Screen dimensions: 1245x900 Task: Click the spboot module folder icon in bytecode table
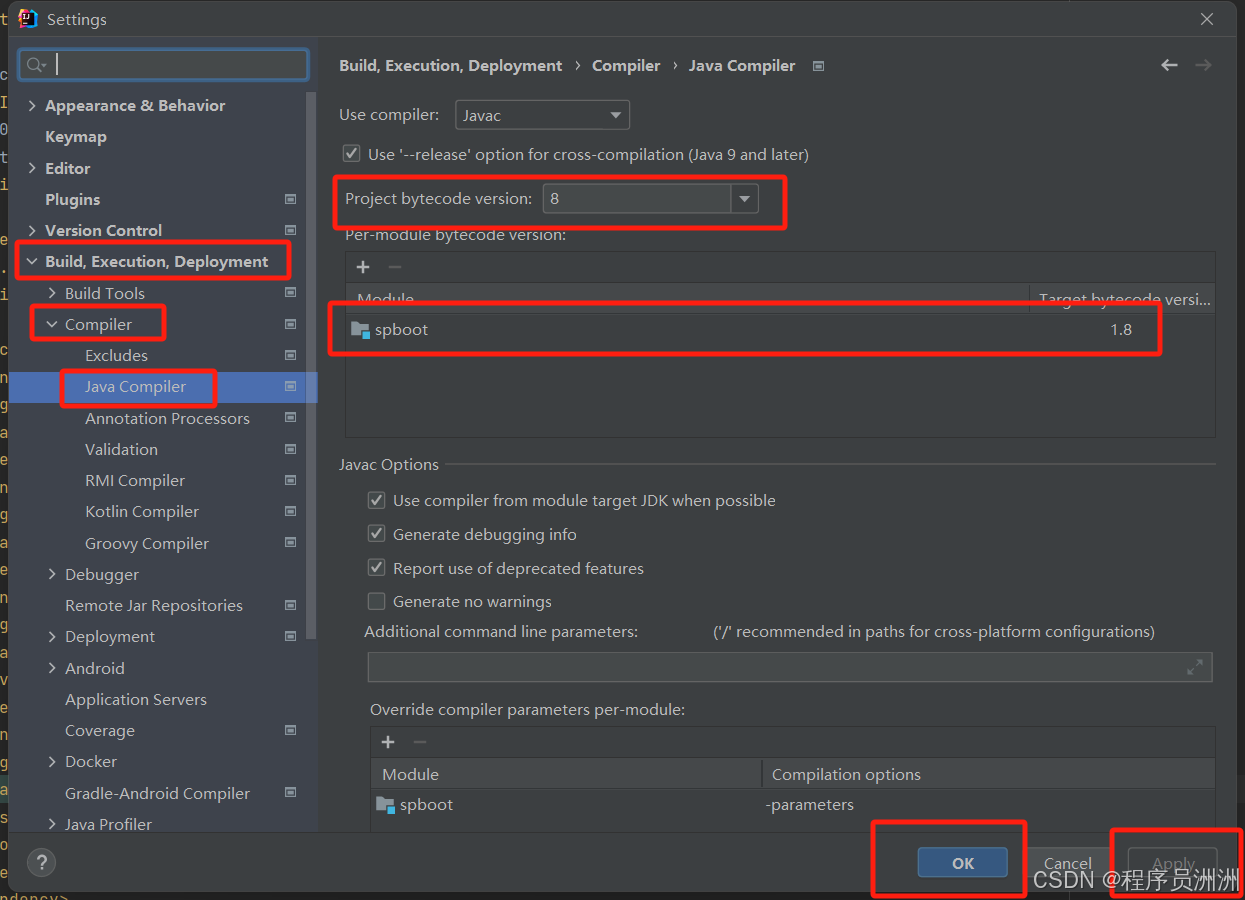tap(361, 330)
